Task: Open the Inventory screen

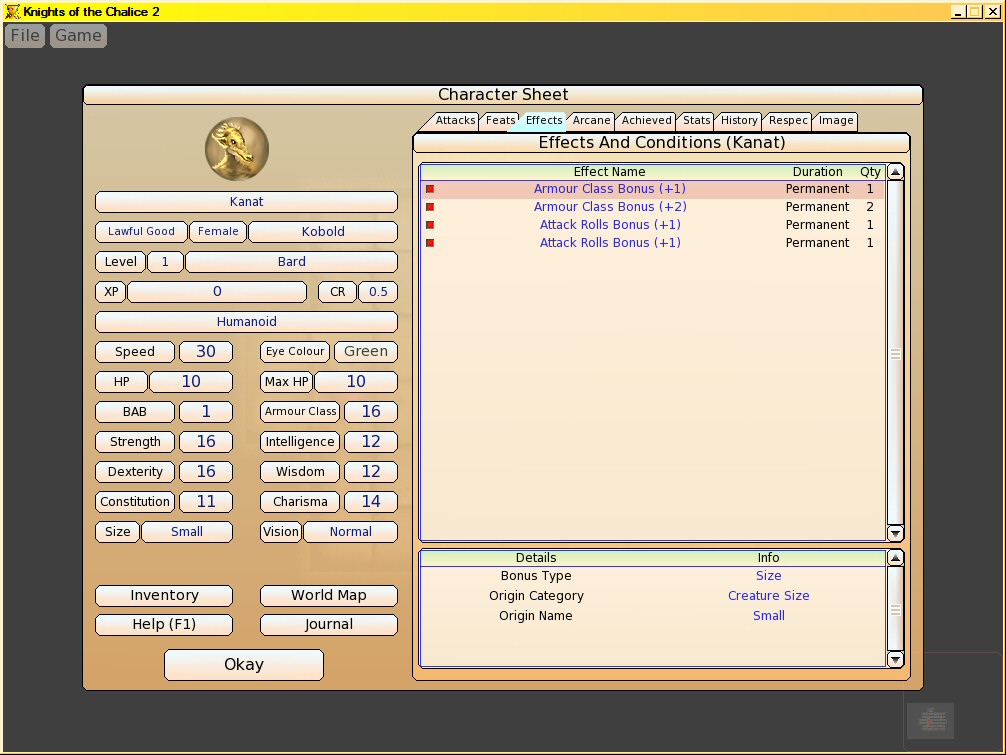Action: pos(164,595)
